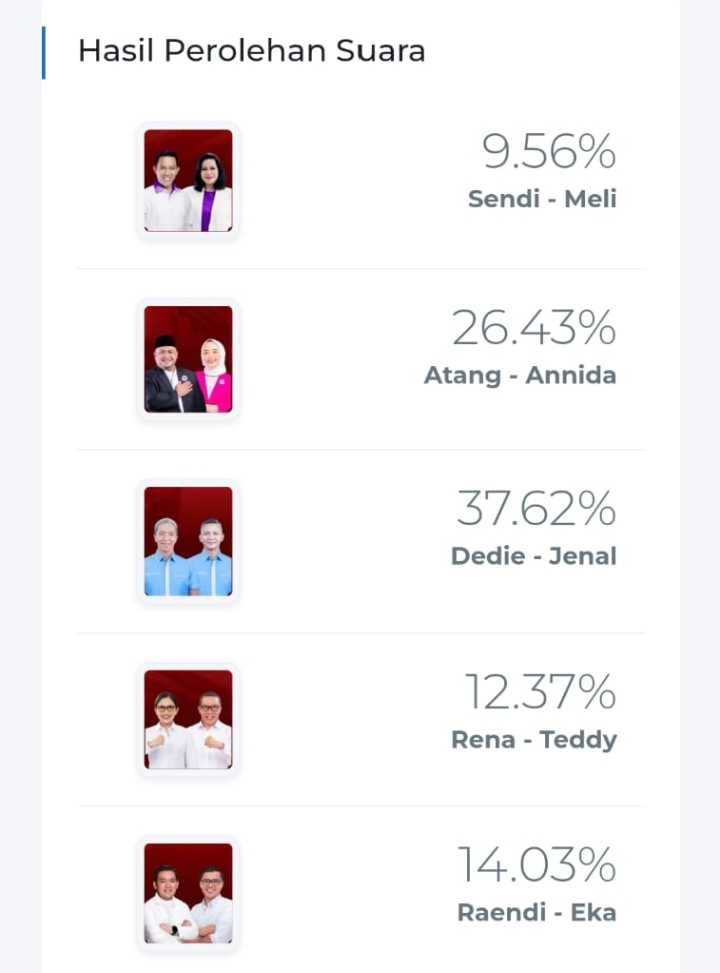Click divider line above Raendi - Eka row
Screen dimensions: 720x973
tap(361, 806)
